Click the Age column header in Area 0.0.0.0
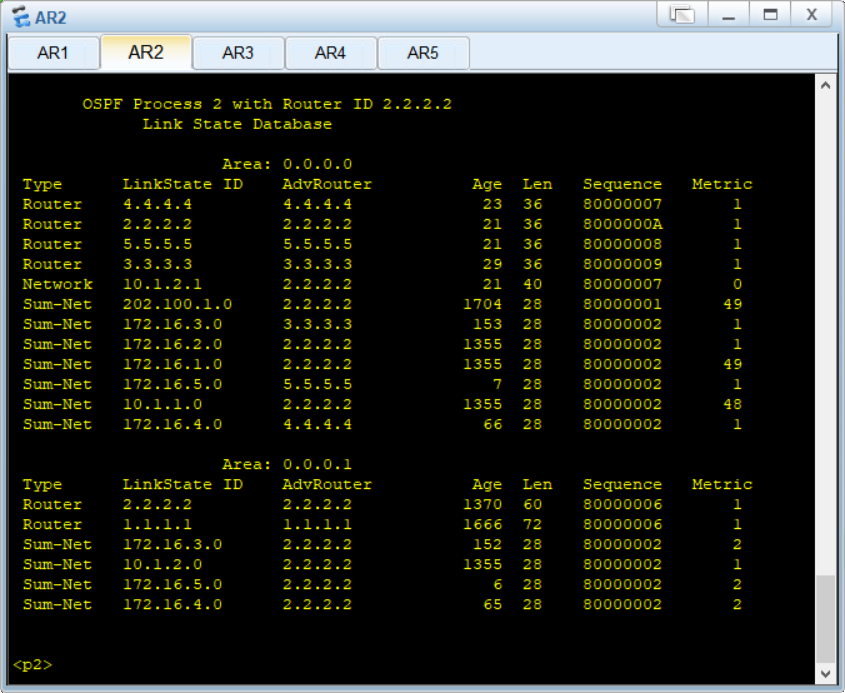Viewport: 845px width, 693px height. pos(487,184)
